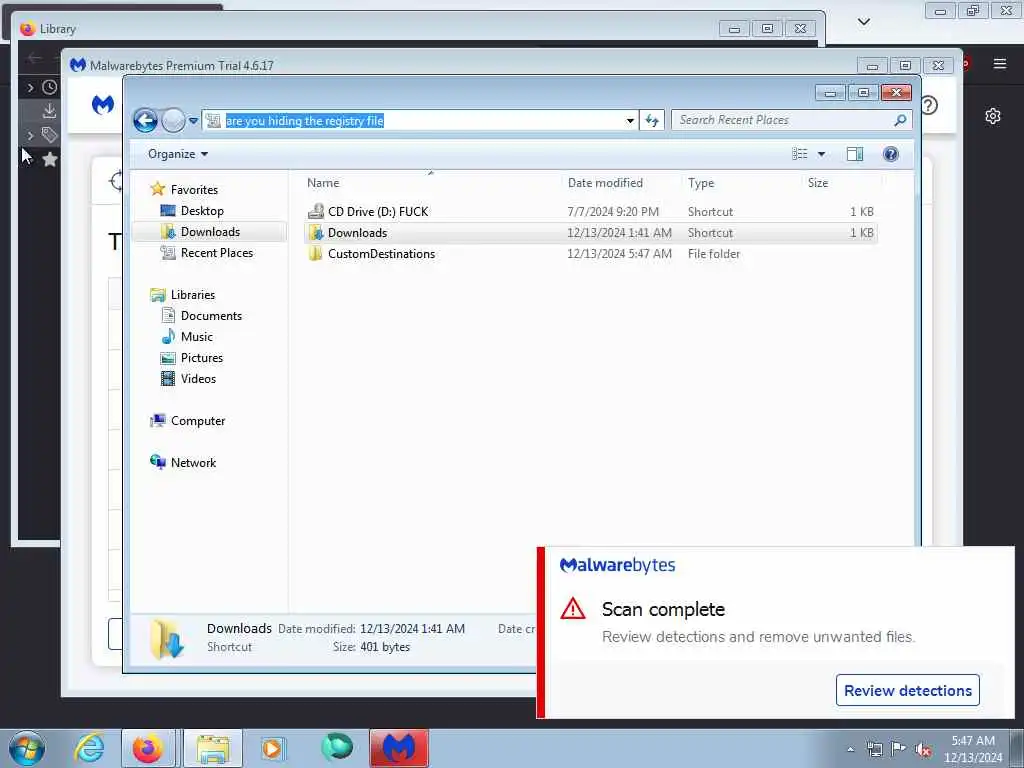Close the file dialog with red X
1024x768 pixels.
tap(896, 93)
